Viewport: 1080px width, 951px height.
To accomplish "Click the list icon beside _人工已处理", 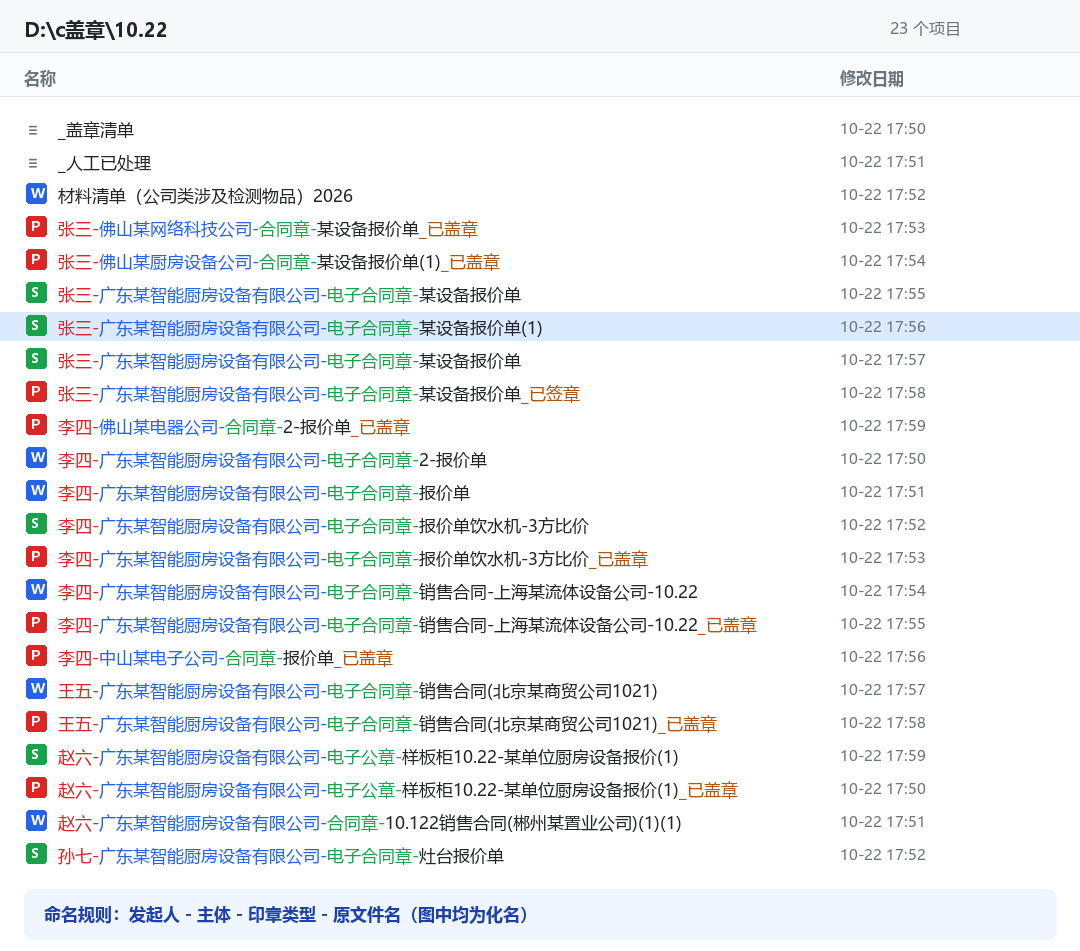I will pyautogui.click(x=33, y=163).
